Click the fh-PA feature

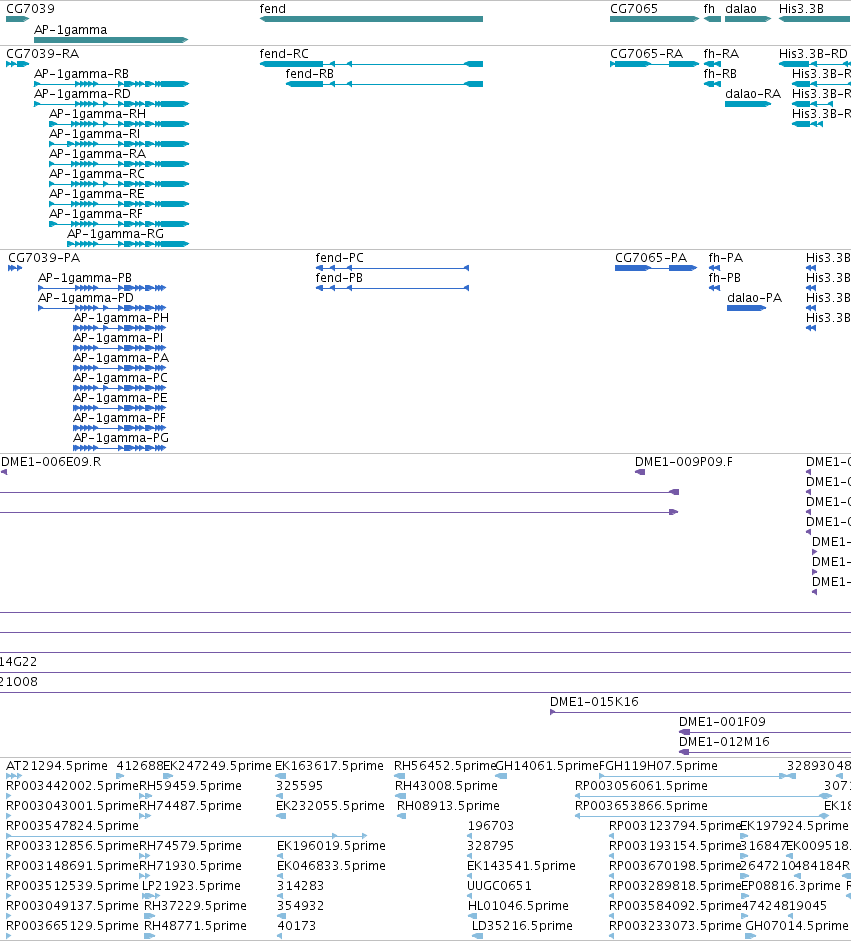714,268
